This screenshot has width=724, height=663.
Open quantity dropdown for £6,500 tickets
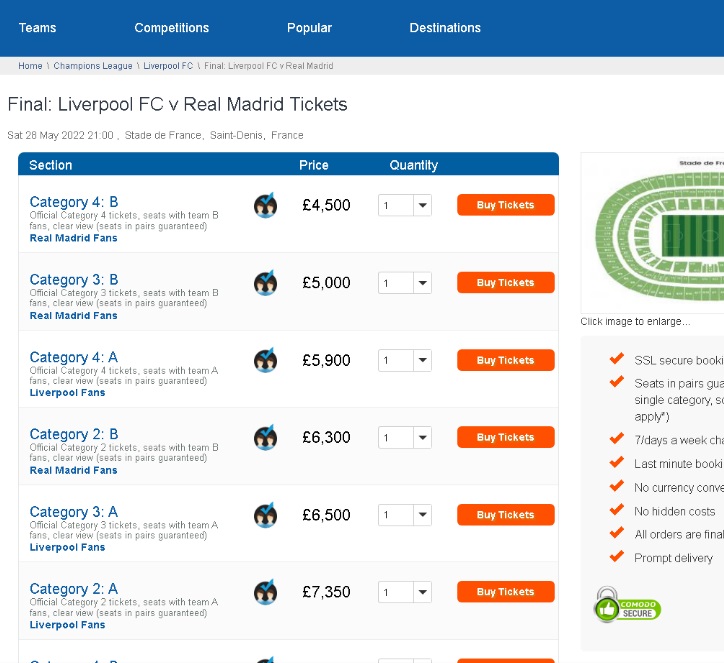click(x=405, y=515)
